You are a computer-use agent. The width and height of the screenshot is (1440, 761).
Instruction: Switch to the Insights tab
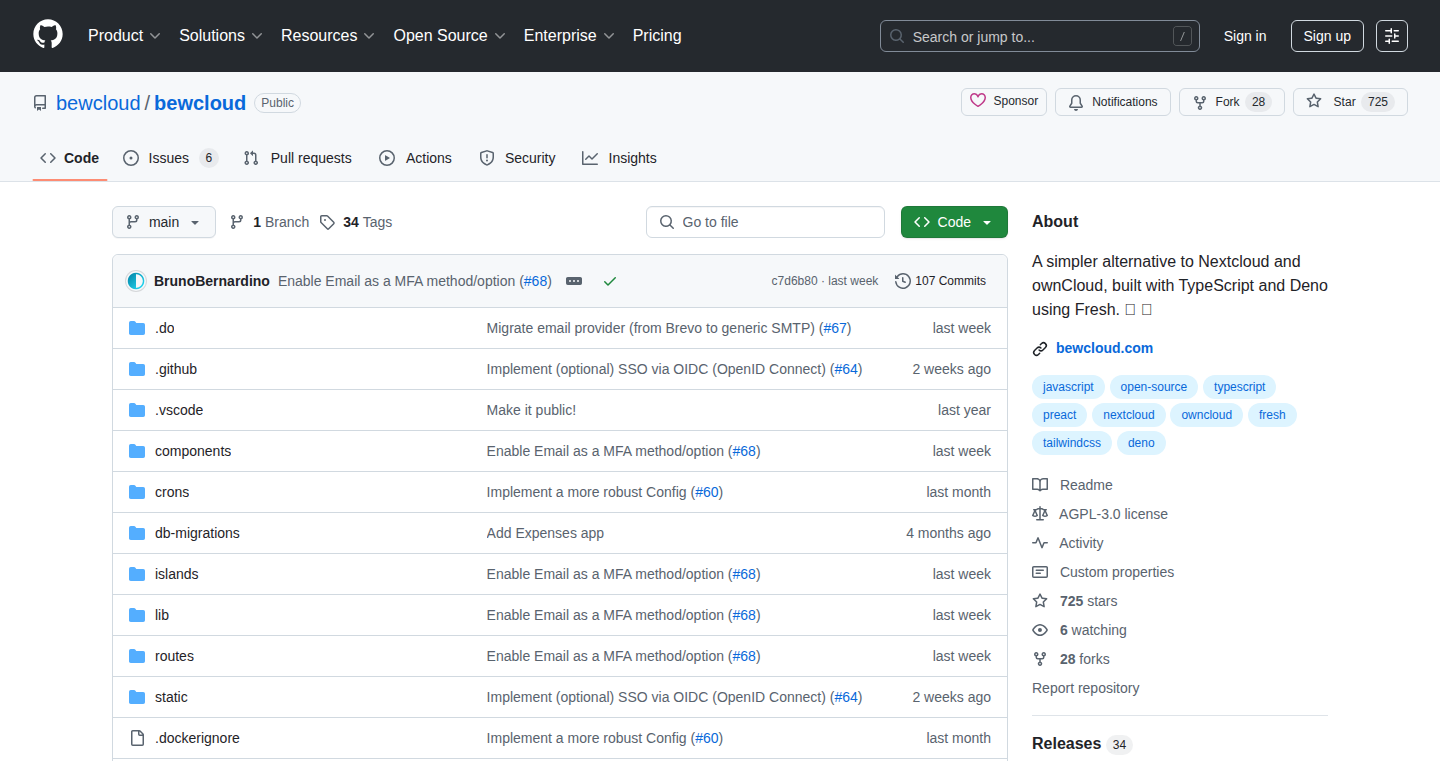619,158
